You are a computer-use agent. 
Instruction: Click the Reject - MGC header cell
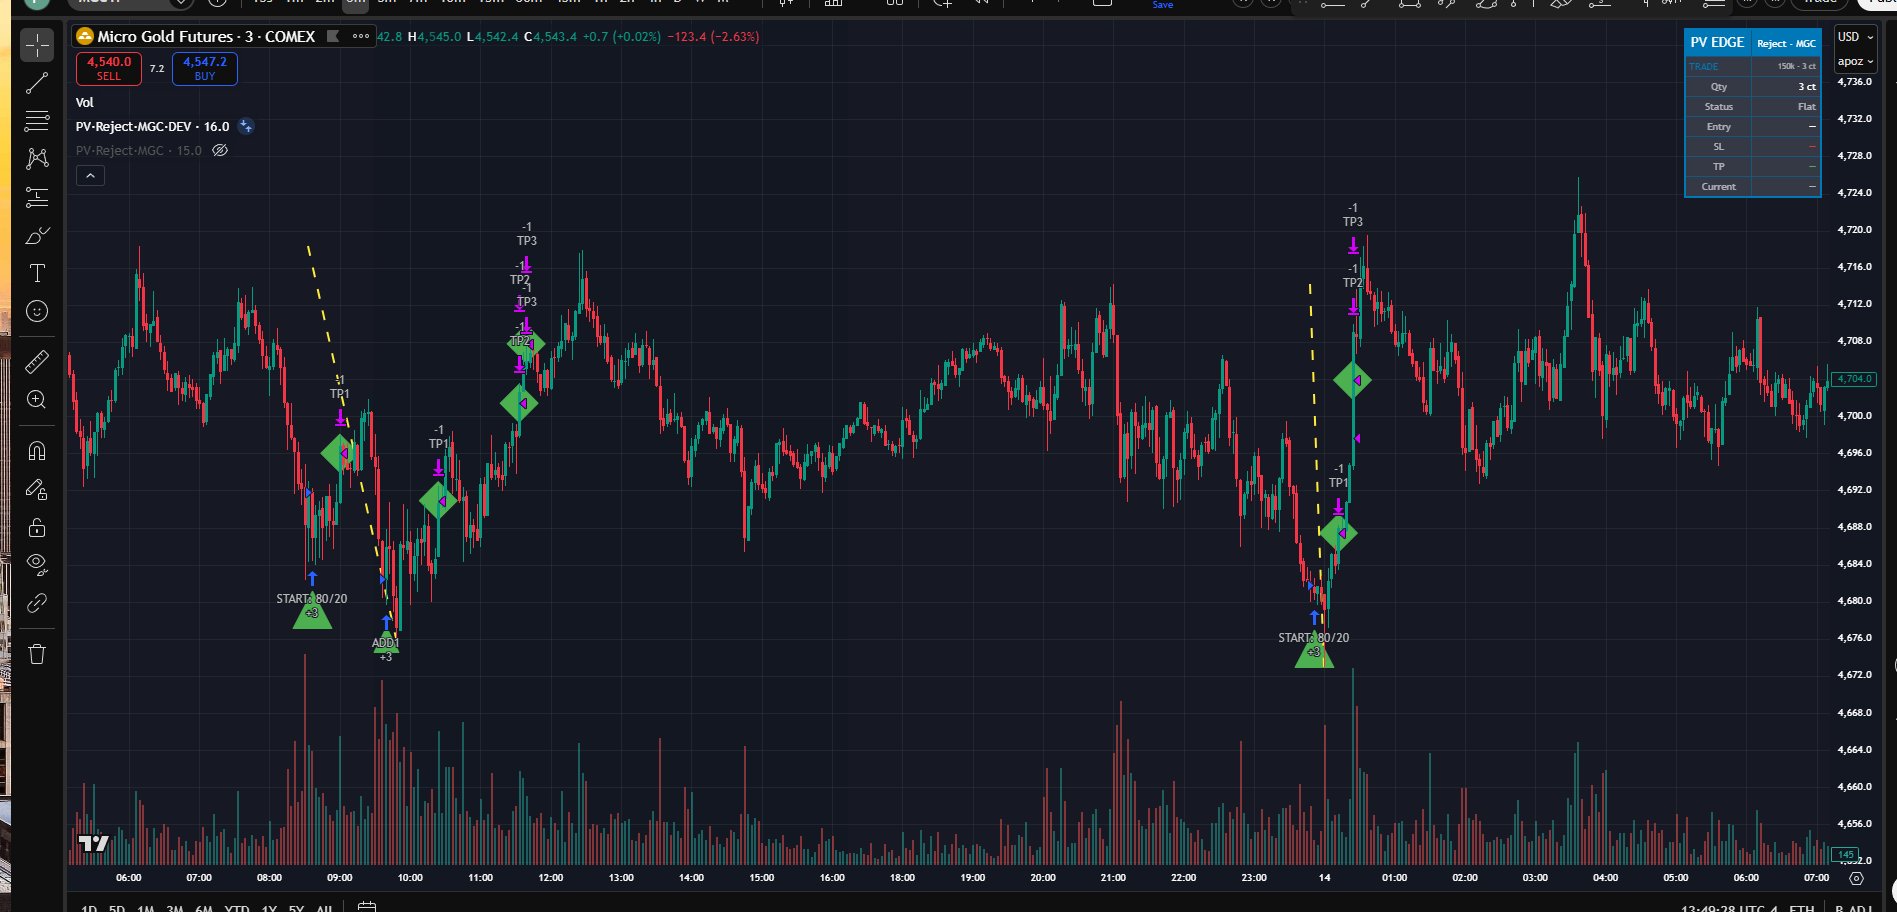[x=1786, y=43]
